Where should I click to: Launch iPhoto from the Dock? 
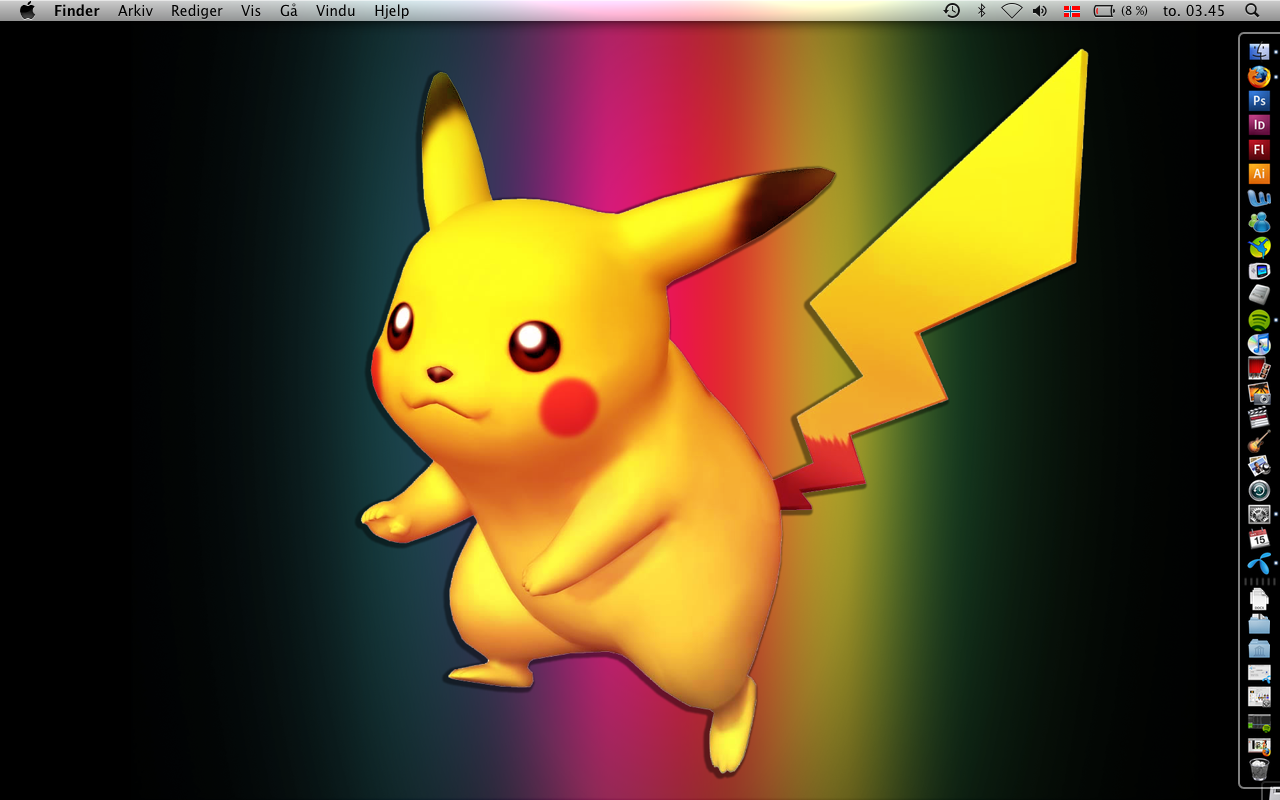coord(1259,393)
